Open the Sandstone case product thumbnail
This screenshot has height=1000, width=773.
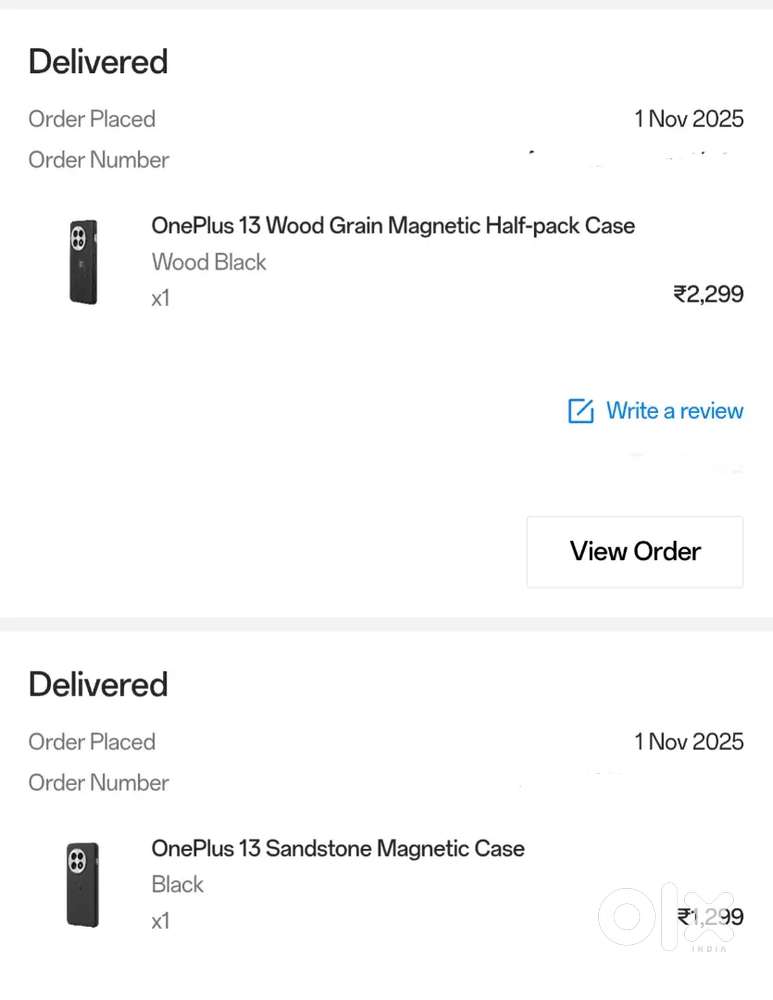click(x=82, y=883)
